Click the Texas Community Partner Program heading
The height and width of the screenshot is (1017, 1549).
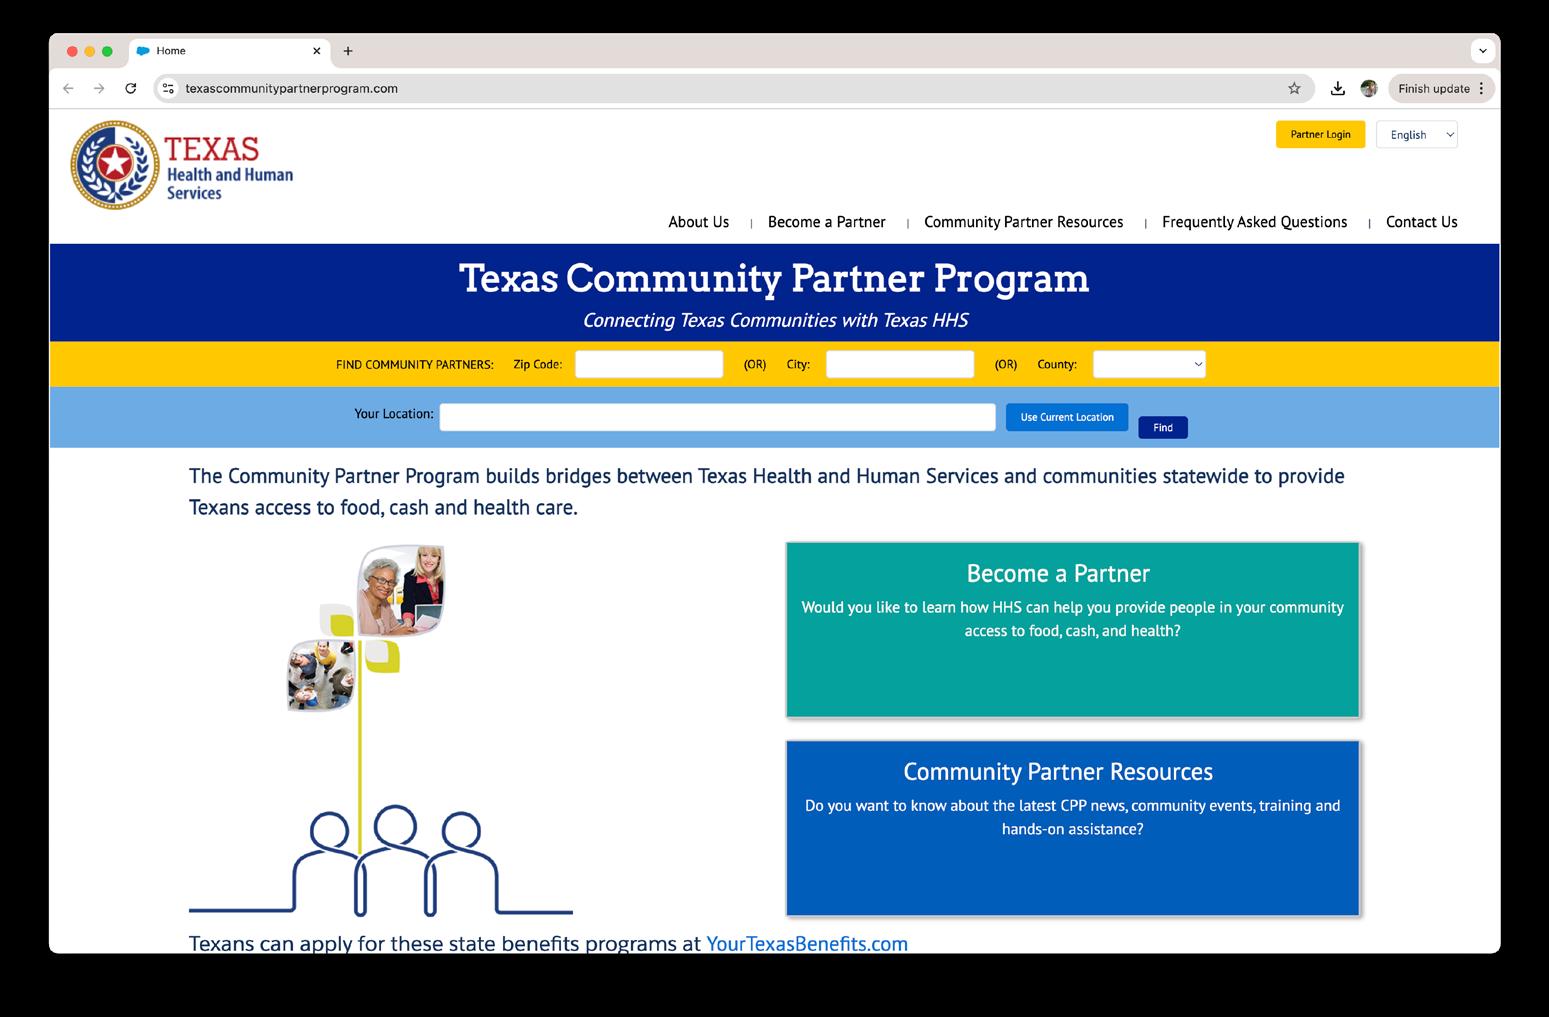click(774, 278)
